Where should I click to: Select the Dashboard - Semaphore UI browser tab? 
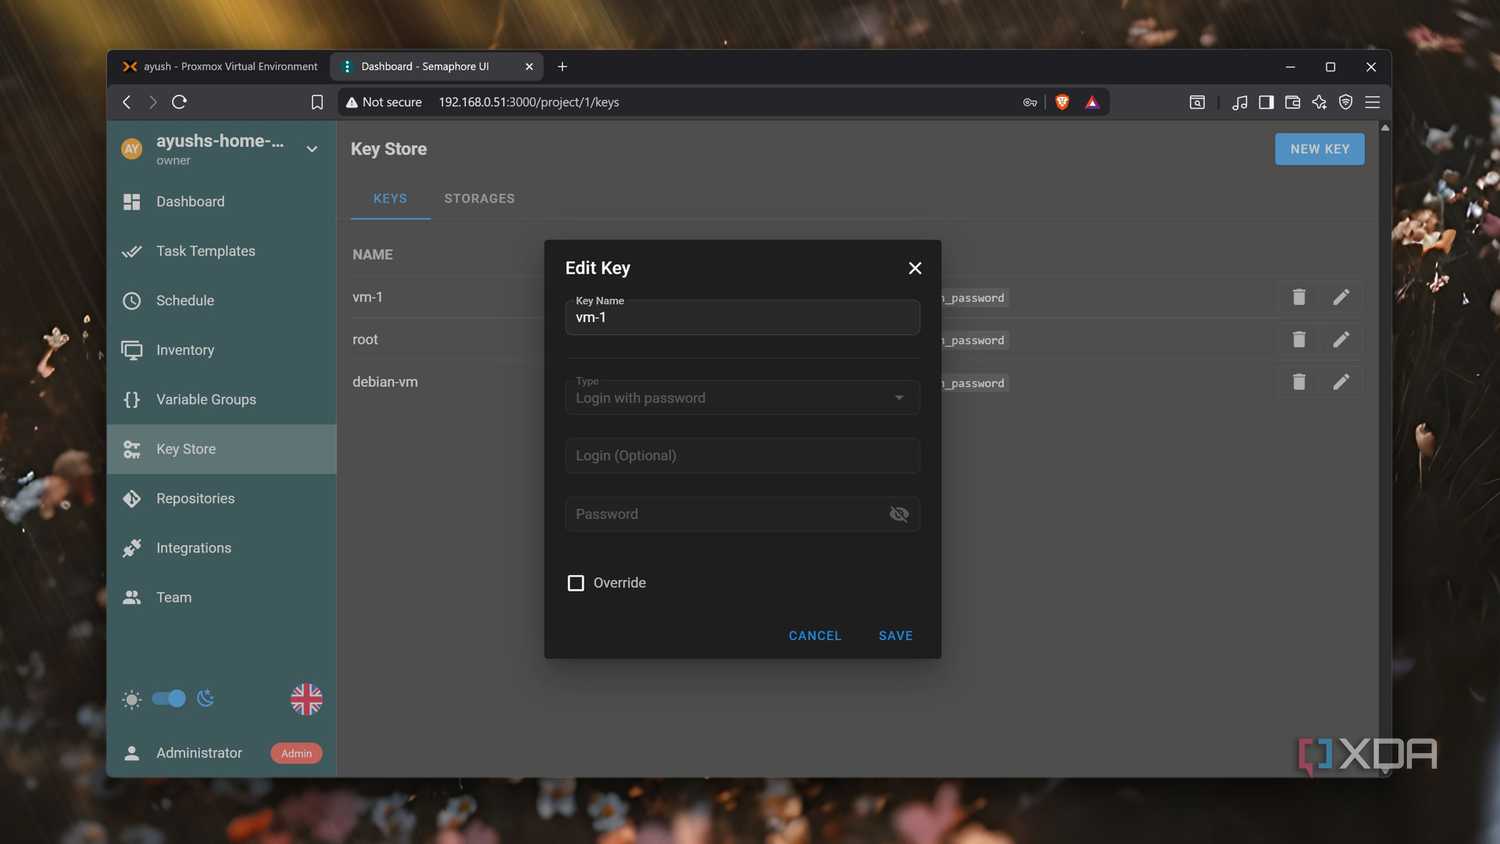click(437, 67)
